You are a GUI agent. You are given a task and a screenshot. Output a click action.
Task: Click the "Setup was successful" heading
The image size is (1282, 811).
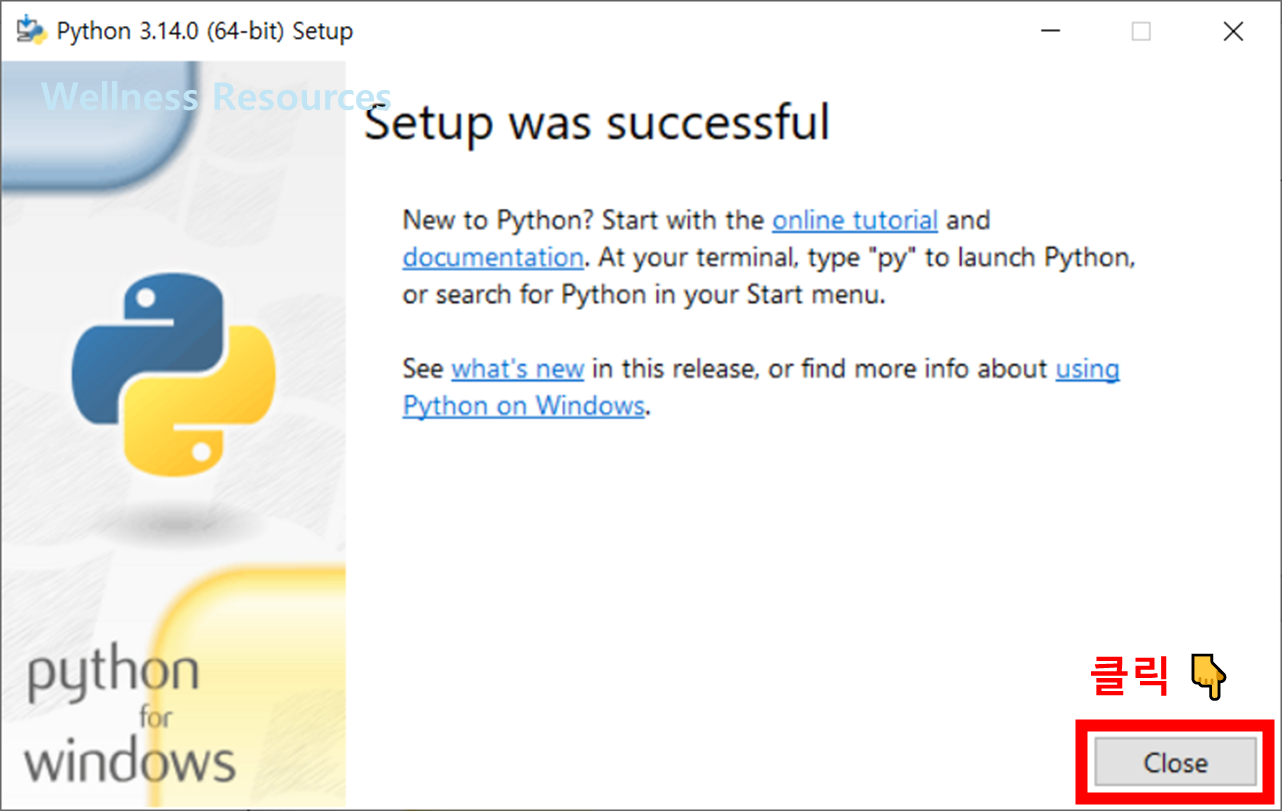(597, 123)
